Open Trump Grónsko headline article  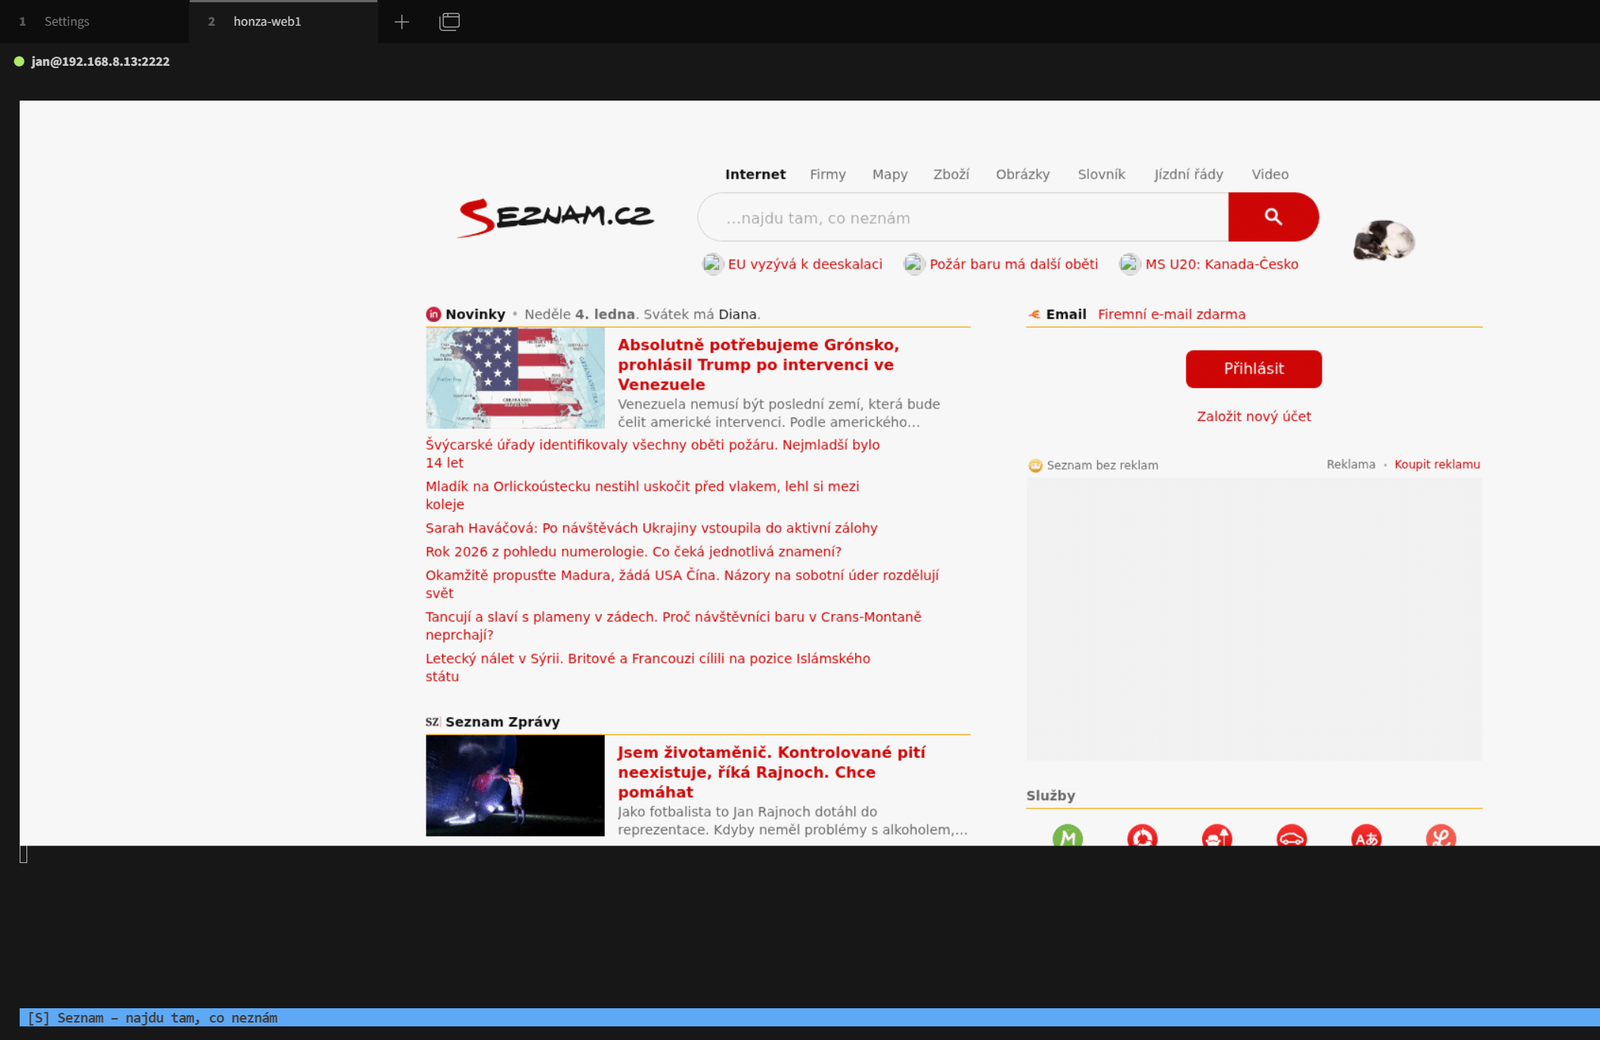click(x=758, y=364)
